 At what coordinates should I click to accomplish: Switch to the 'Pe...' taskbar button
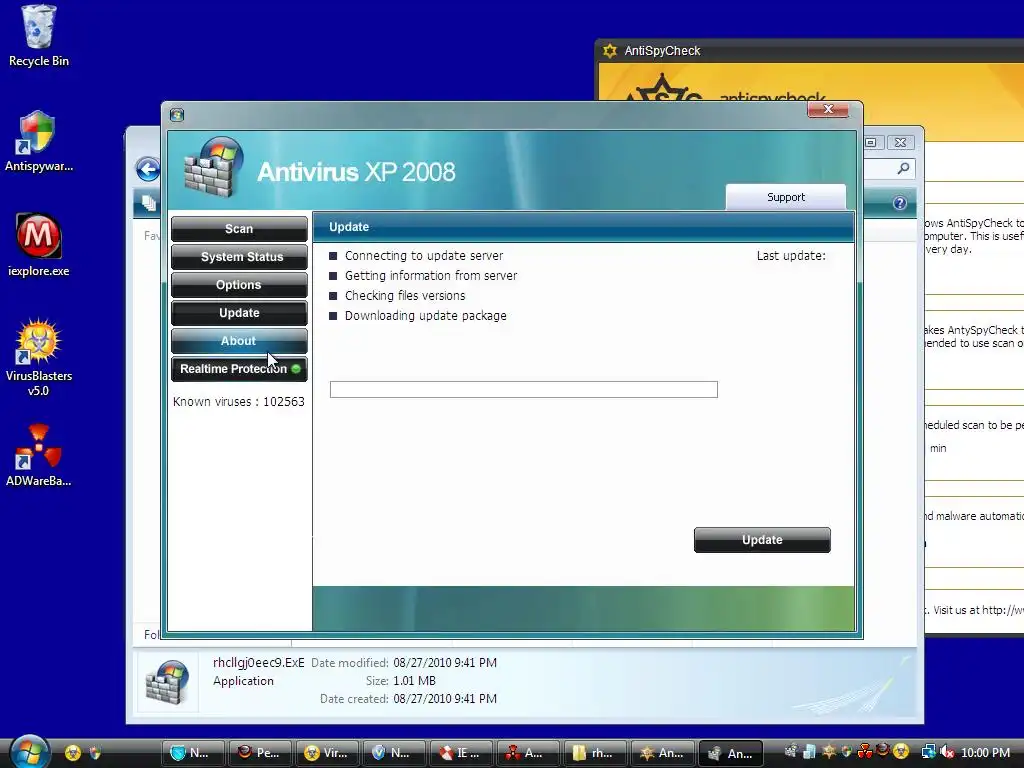click(x=261, y=753)
